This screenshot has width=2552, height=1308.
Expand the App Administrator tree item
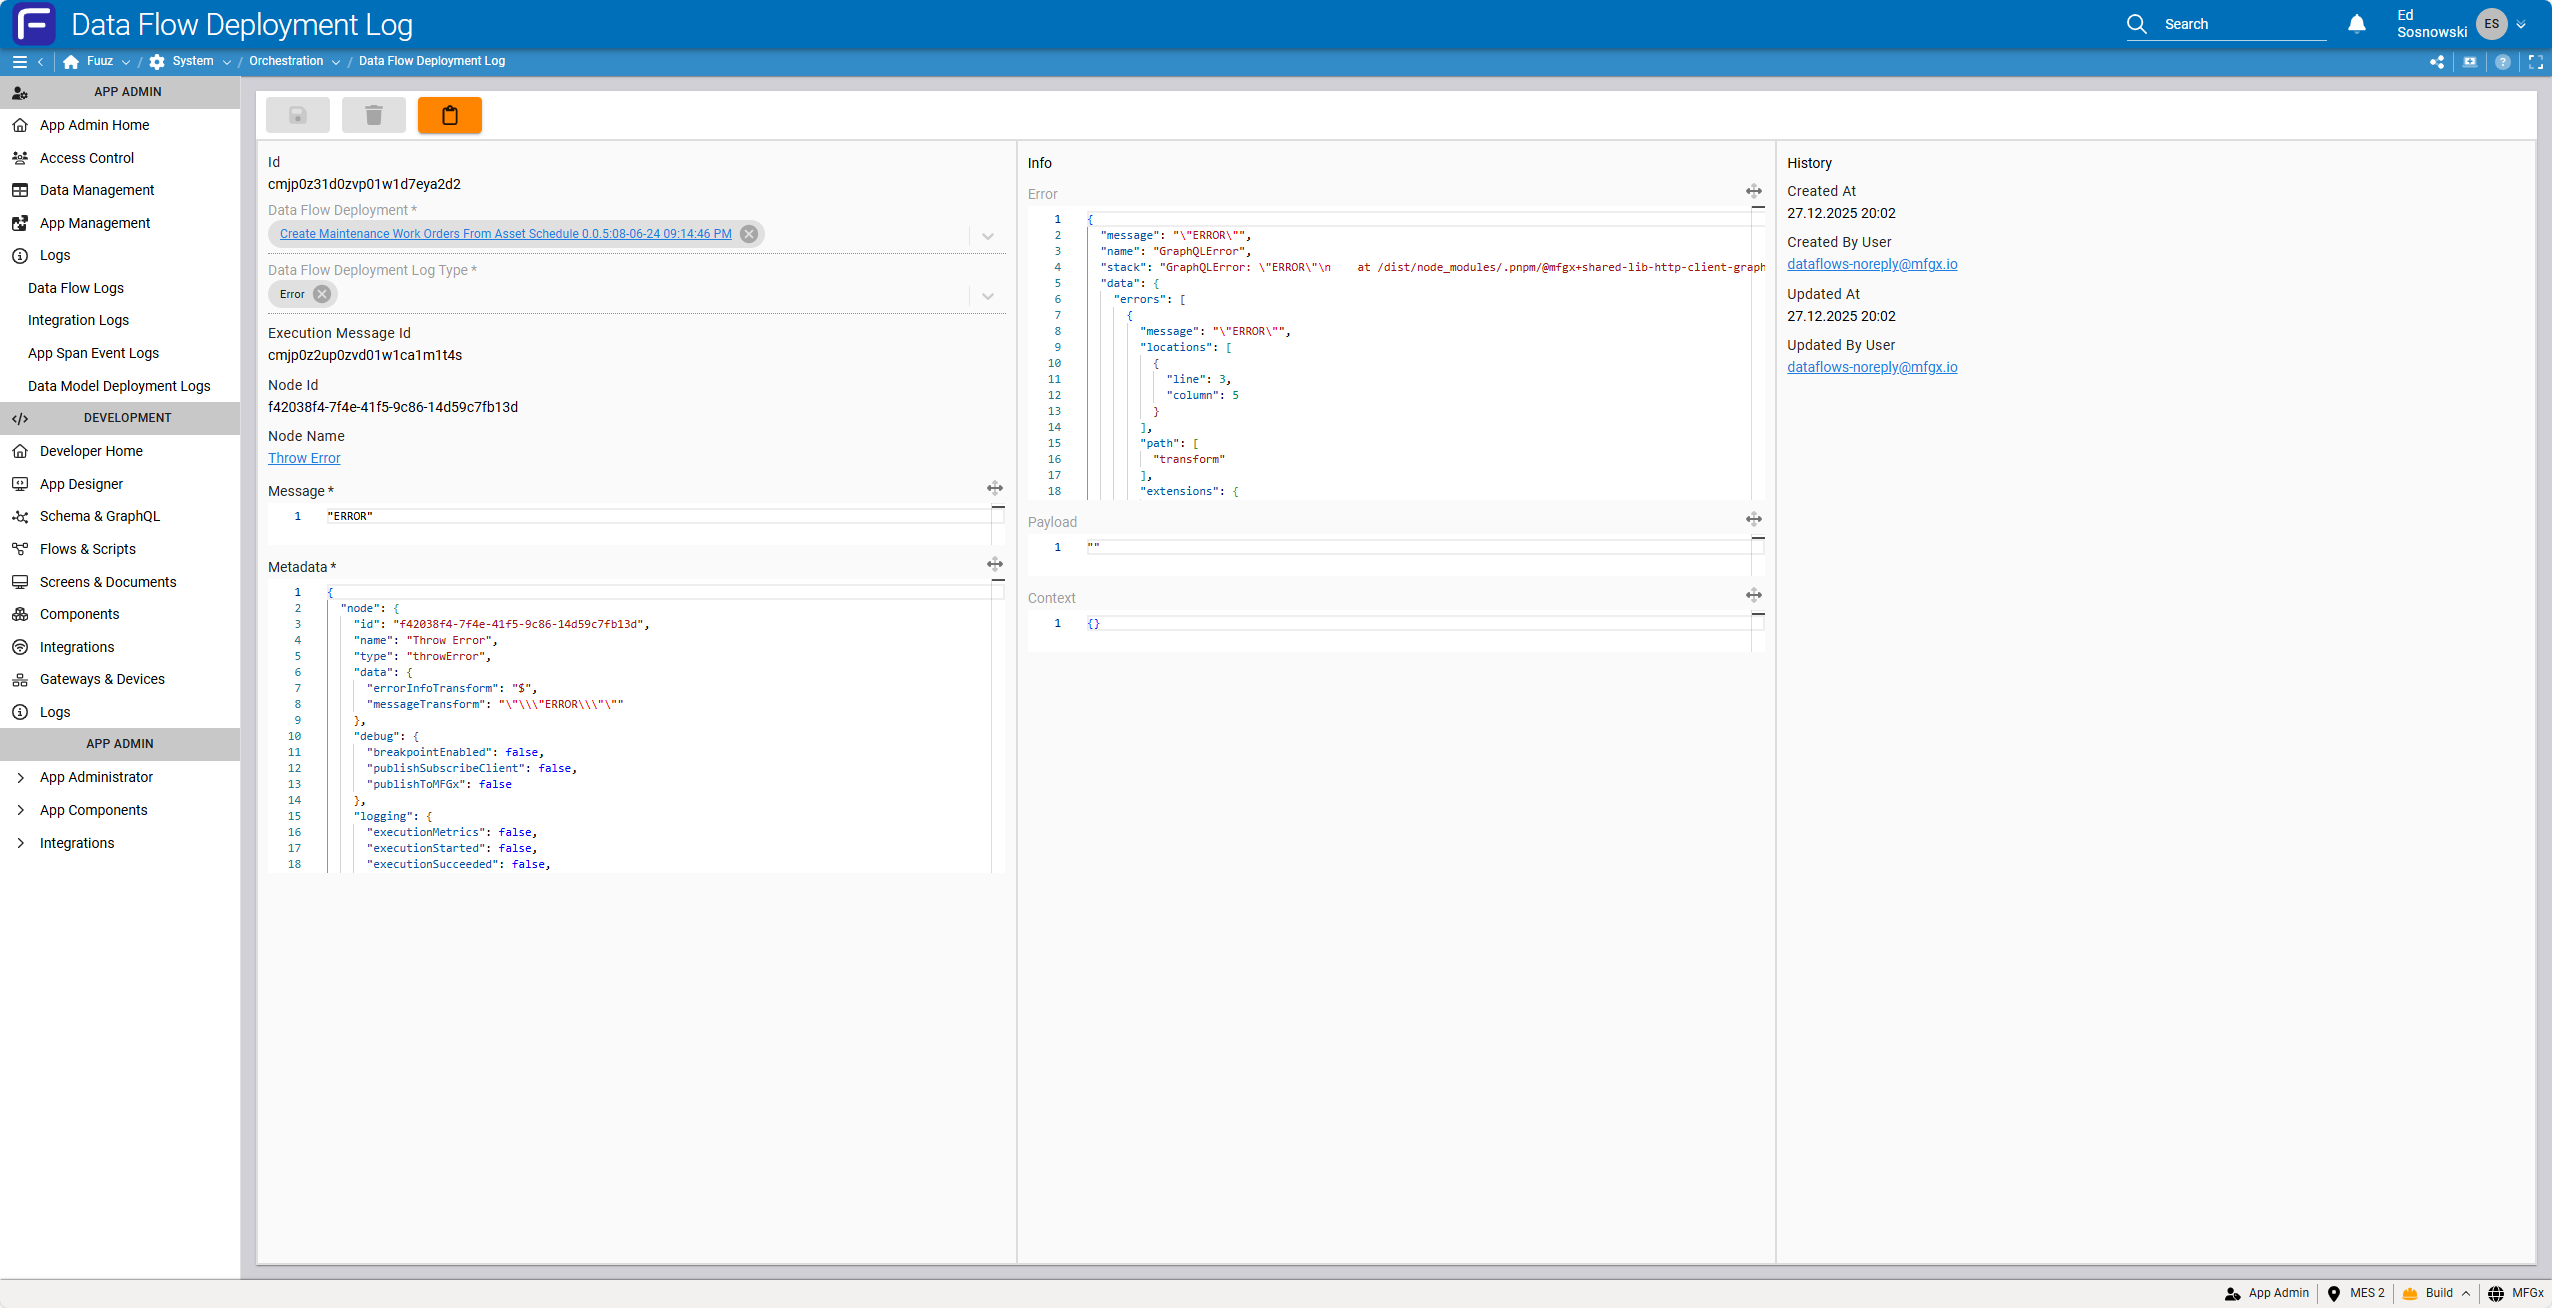pyautogui.click(x=20, y=777)
